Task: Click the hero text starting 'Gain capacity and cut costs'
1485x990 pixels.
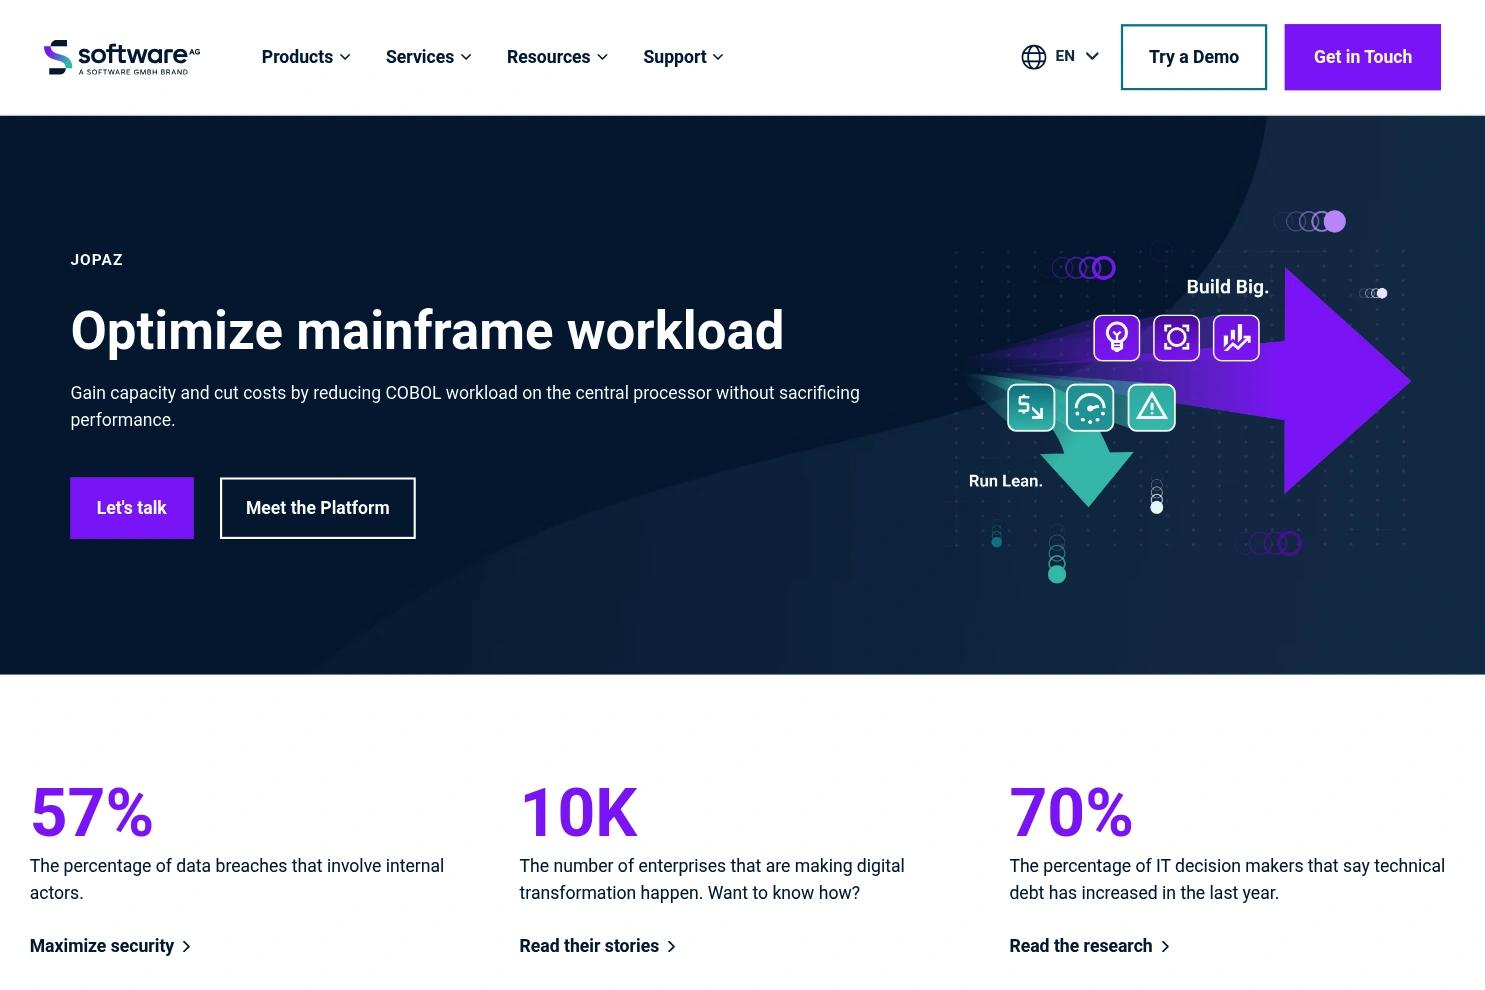Action: (465, 406)
